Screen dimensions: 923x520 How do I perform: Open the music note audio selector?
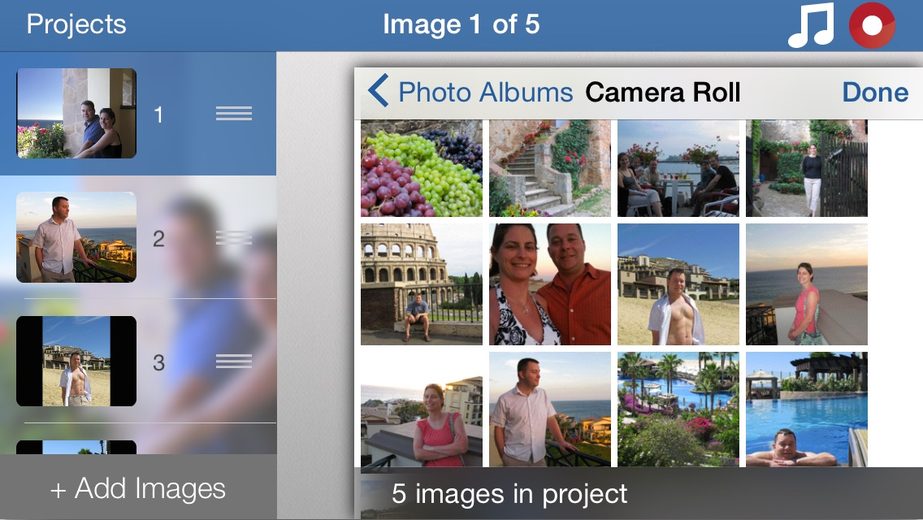click(811, 25)
